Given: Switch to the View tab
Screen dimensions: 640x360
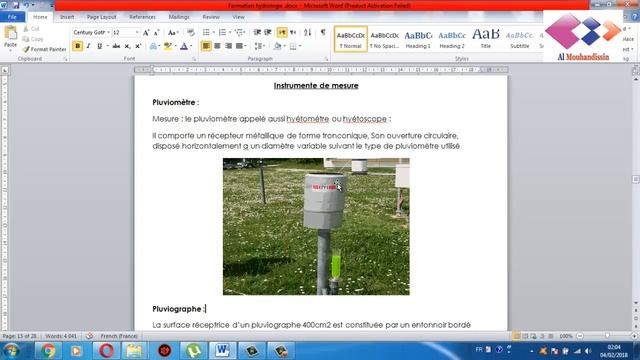Looking at the screenshot, I should [238, 17].
